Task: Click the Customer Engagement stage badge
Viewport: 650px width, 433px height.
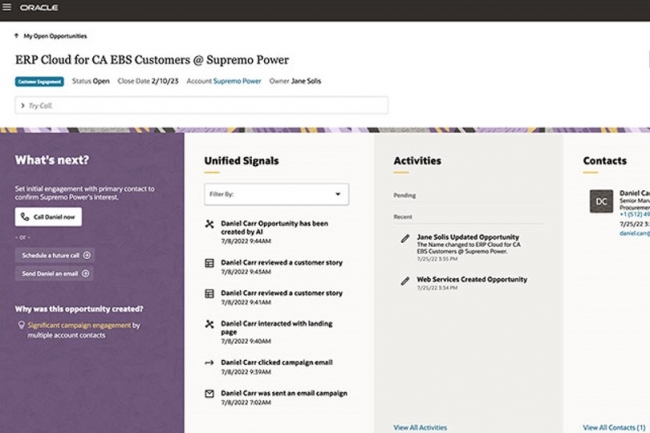Action: click(39, 82)
